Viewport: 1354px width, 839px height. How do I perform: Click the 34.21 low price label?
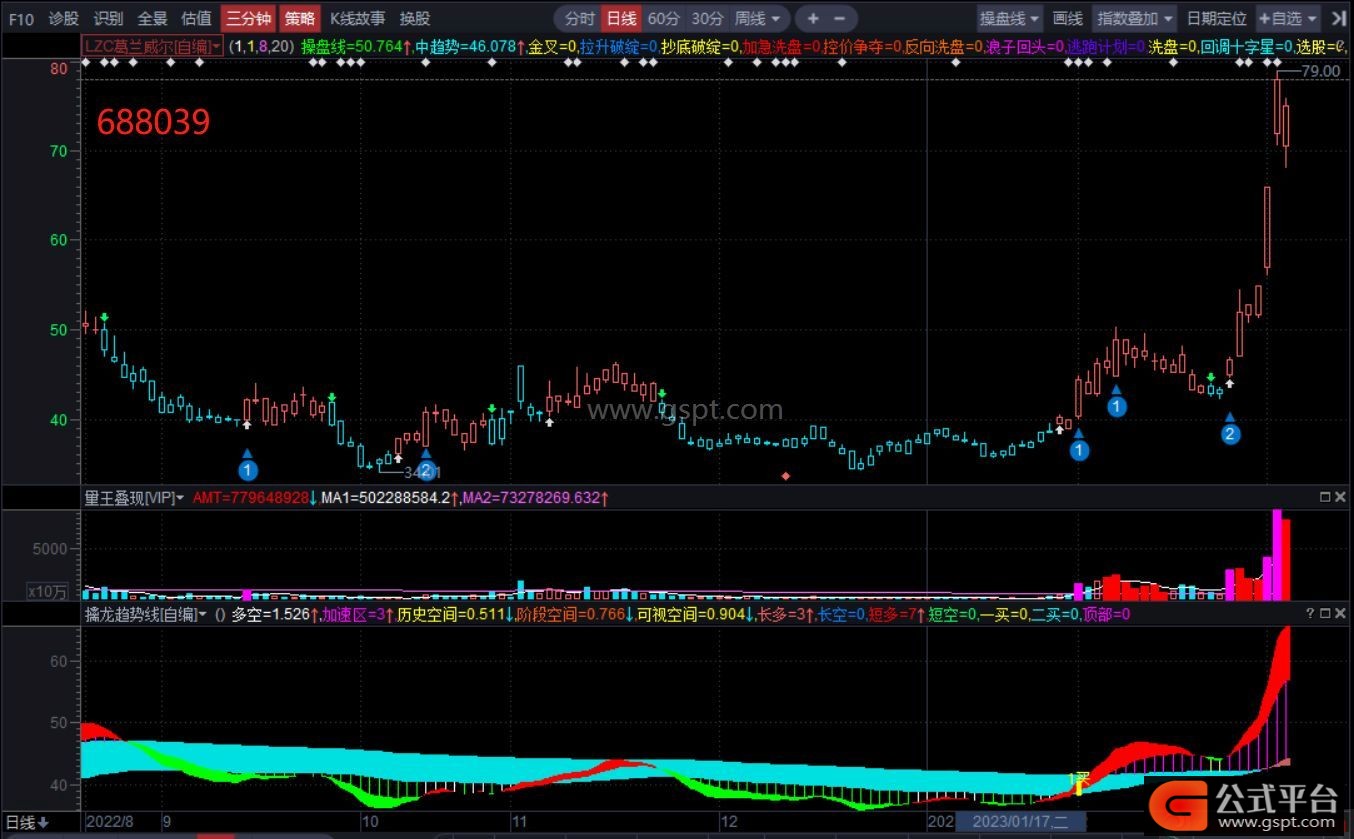[422, 472]
